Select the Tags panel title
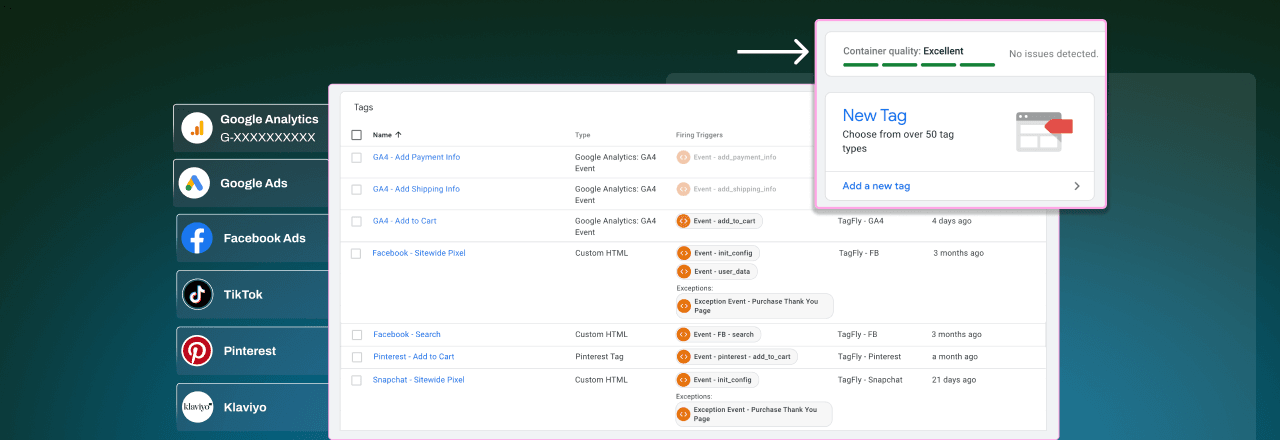 [x=363, y=107]
